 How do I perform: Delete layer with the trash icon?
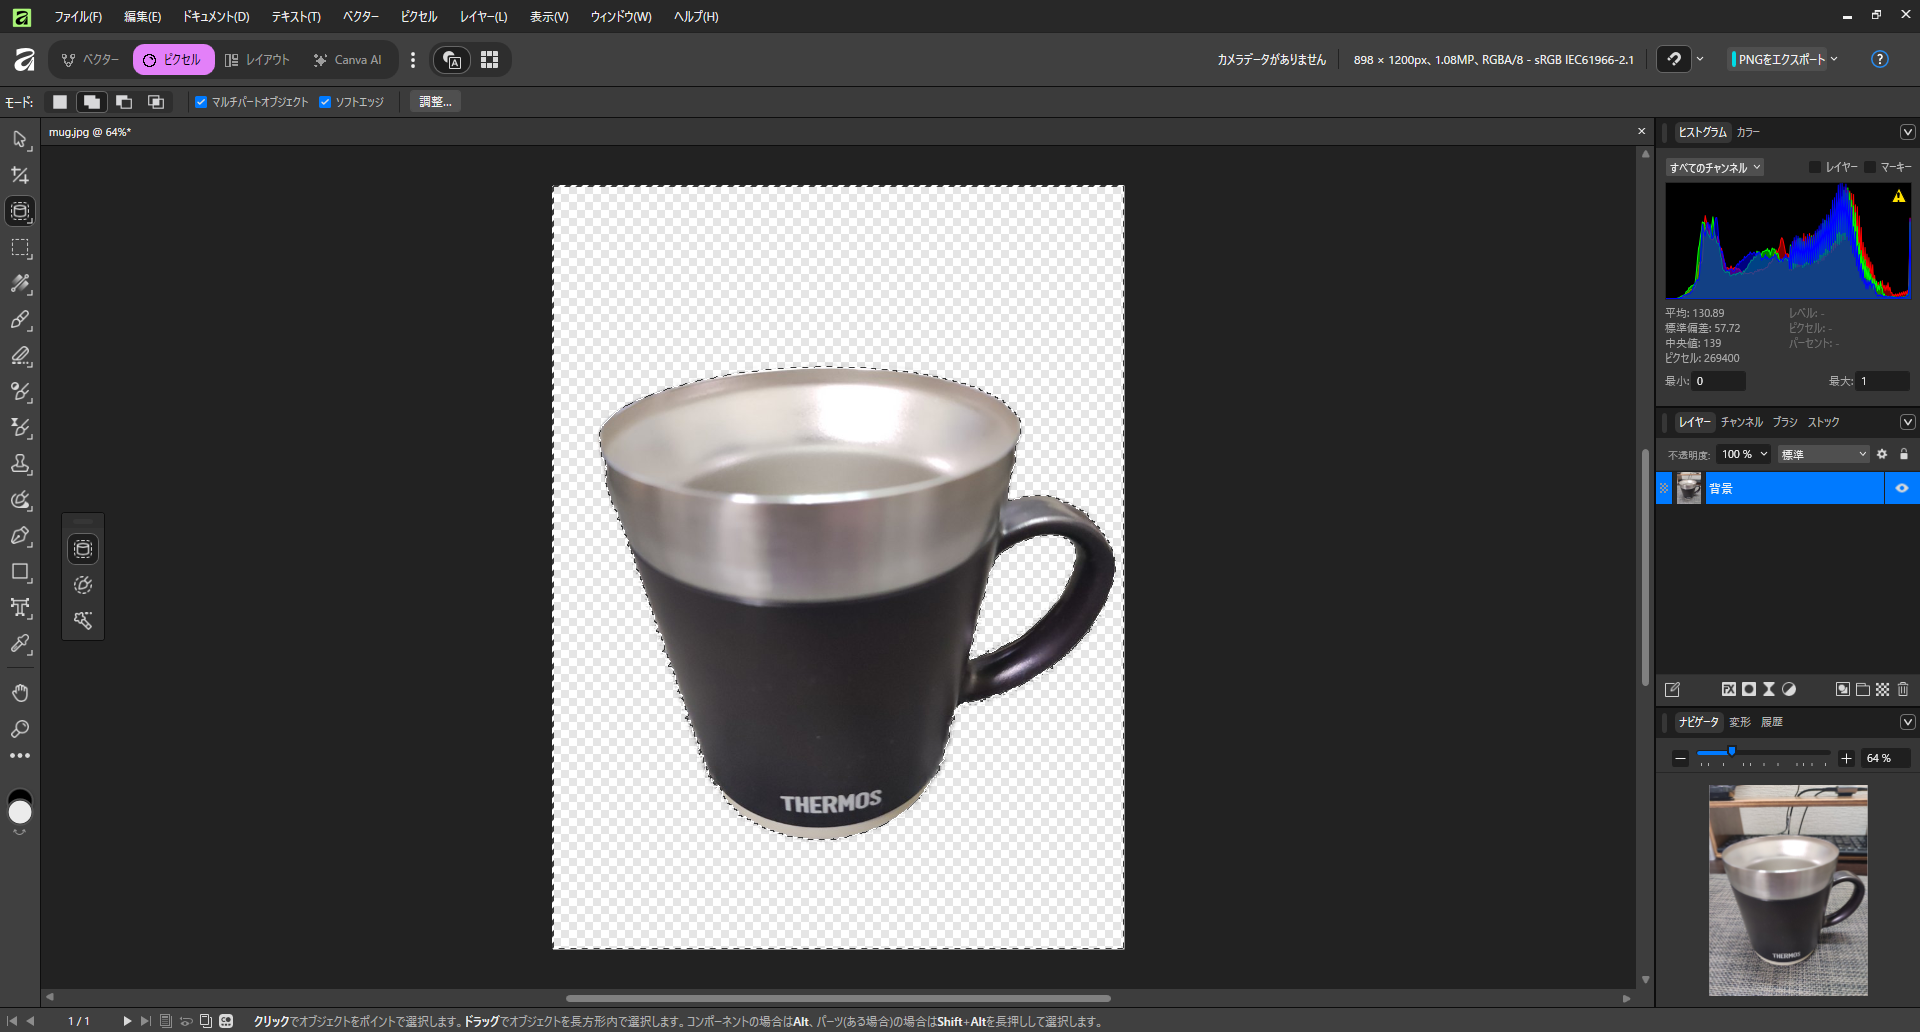pos(1903,689)
